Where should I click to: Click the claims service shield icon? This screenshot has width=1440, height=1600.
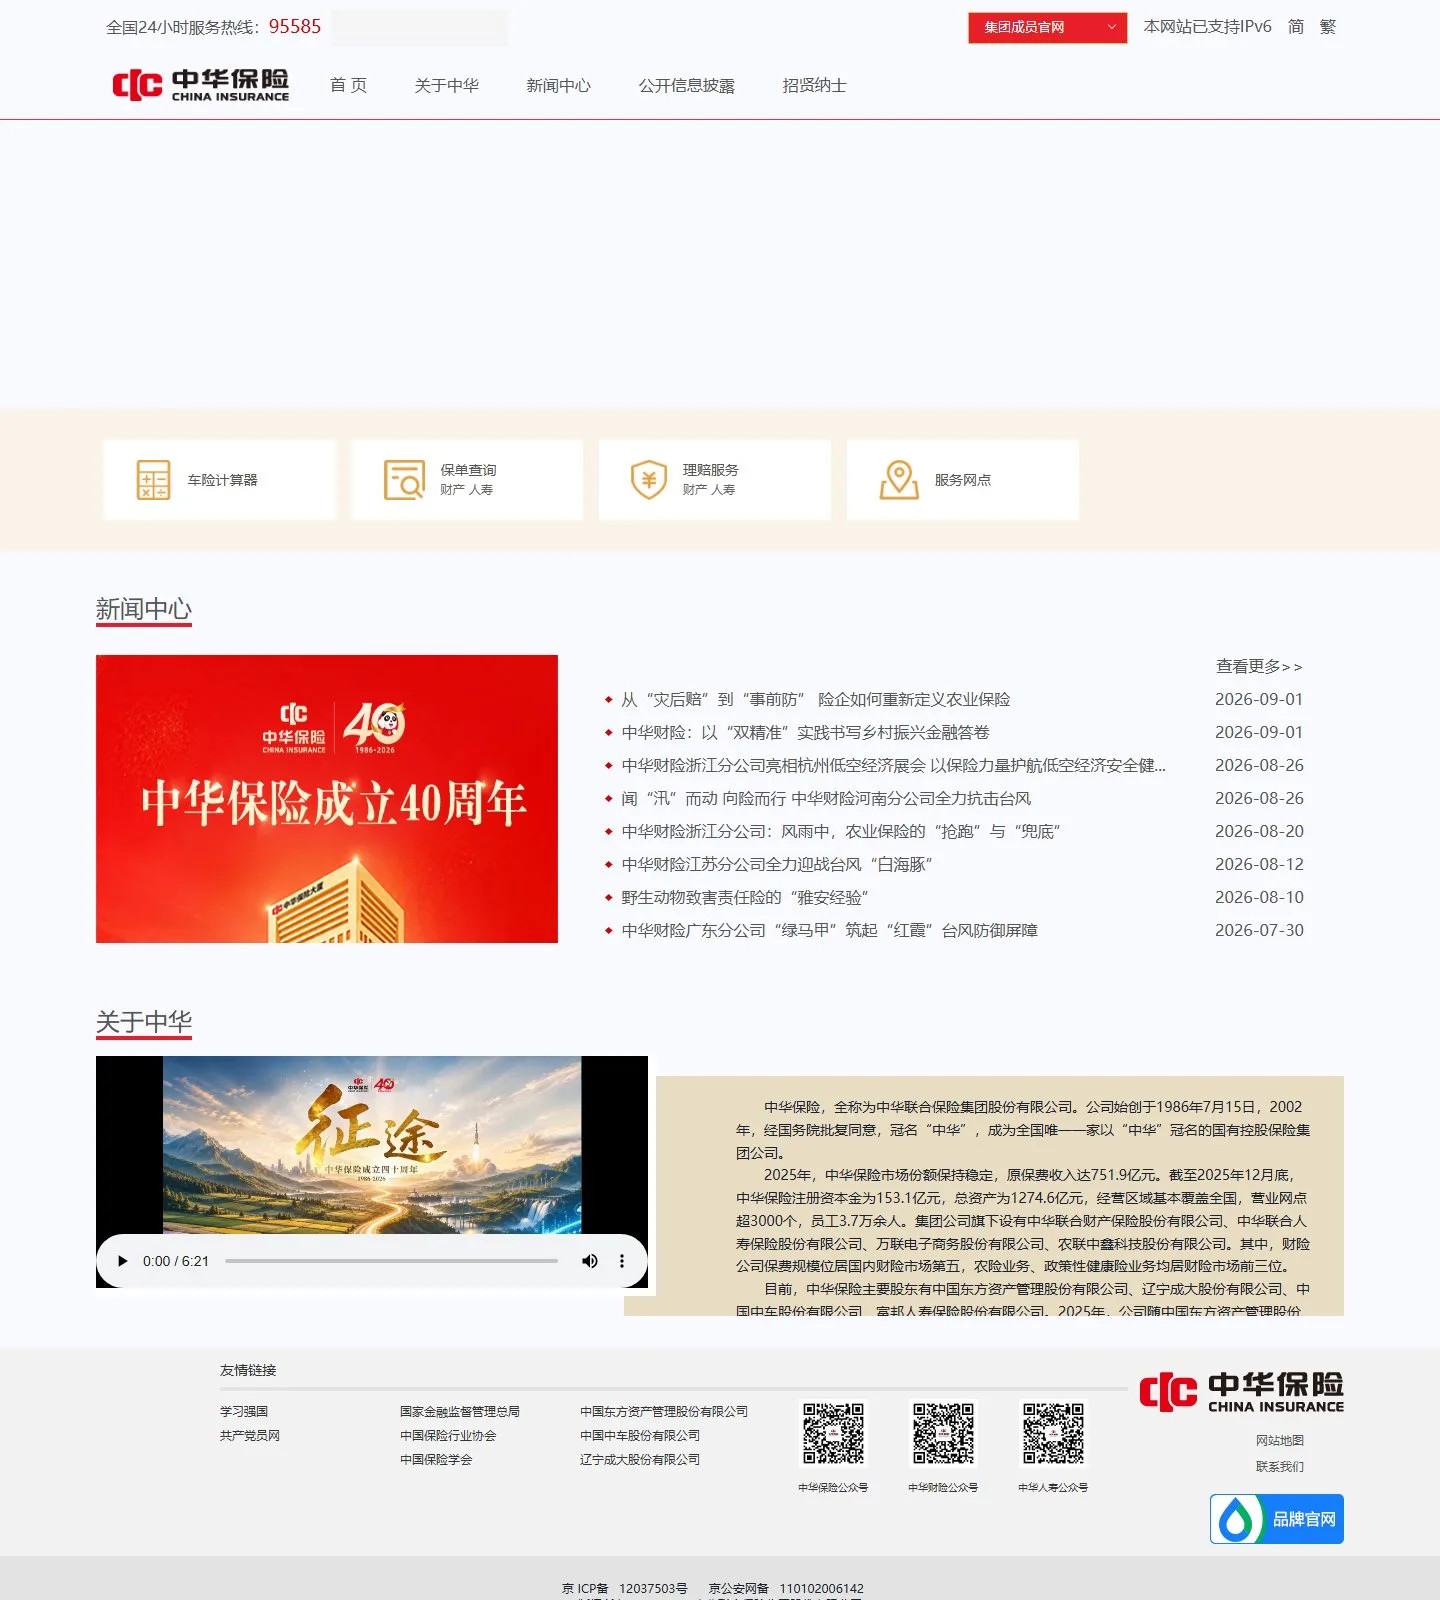click(649, 480)
